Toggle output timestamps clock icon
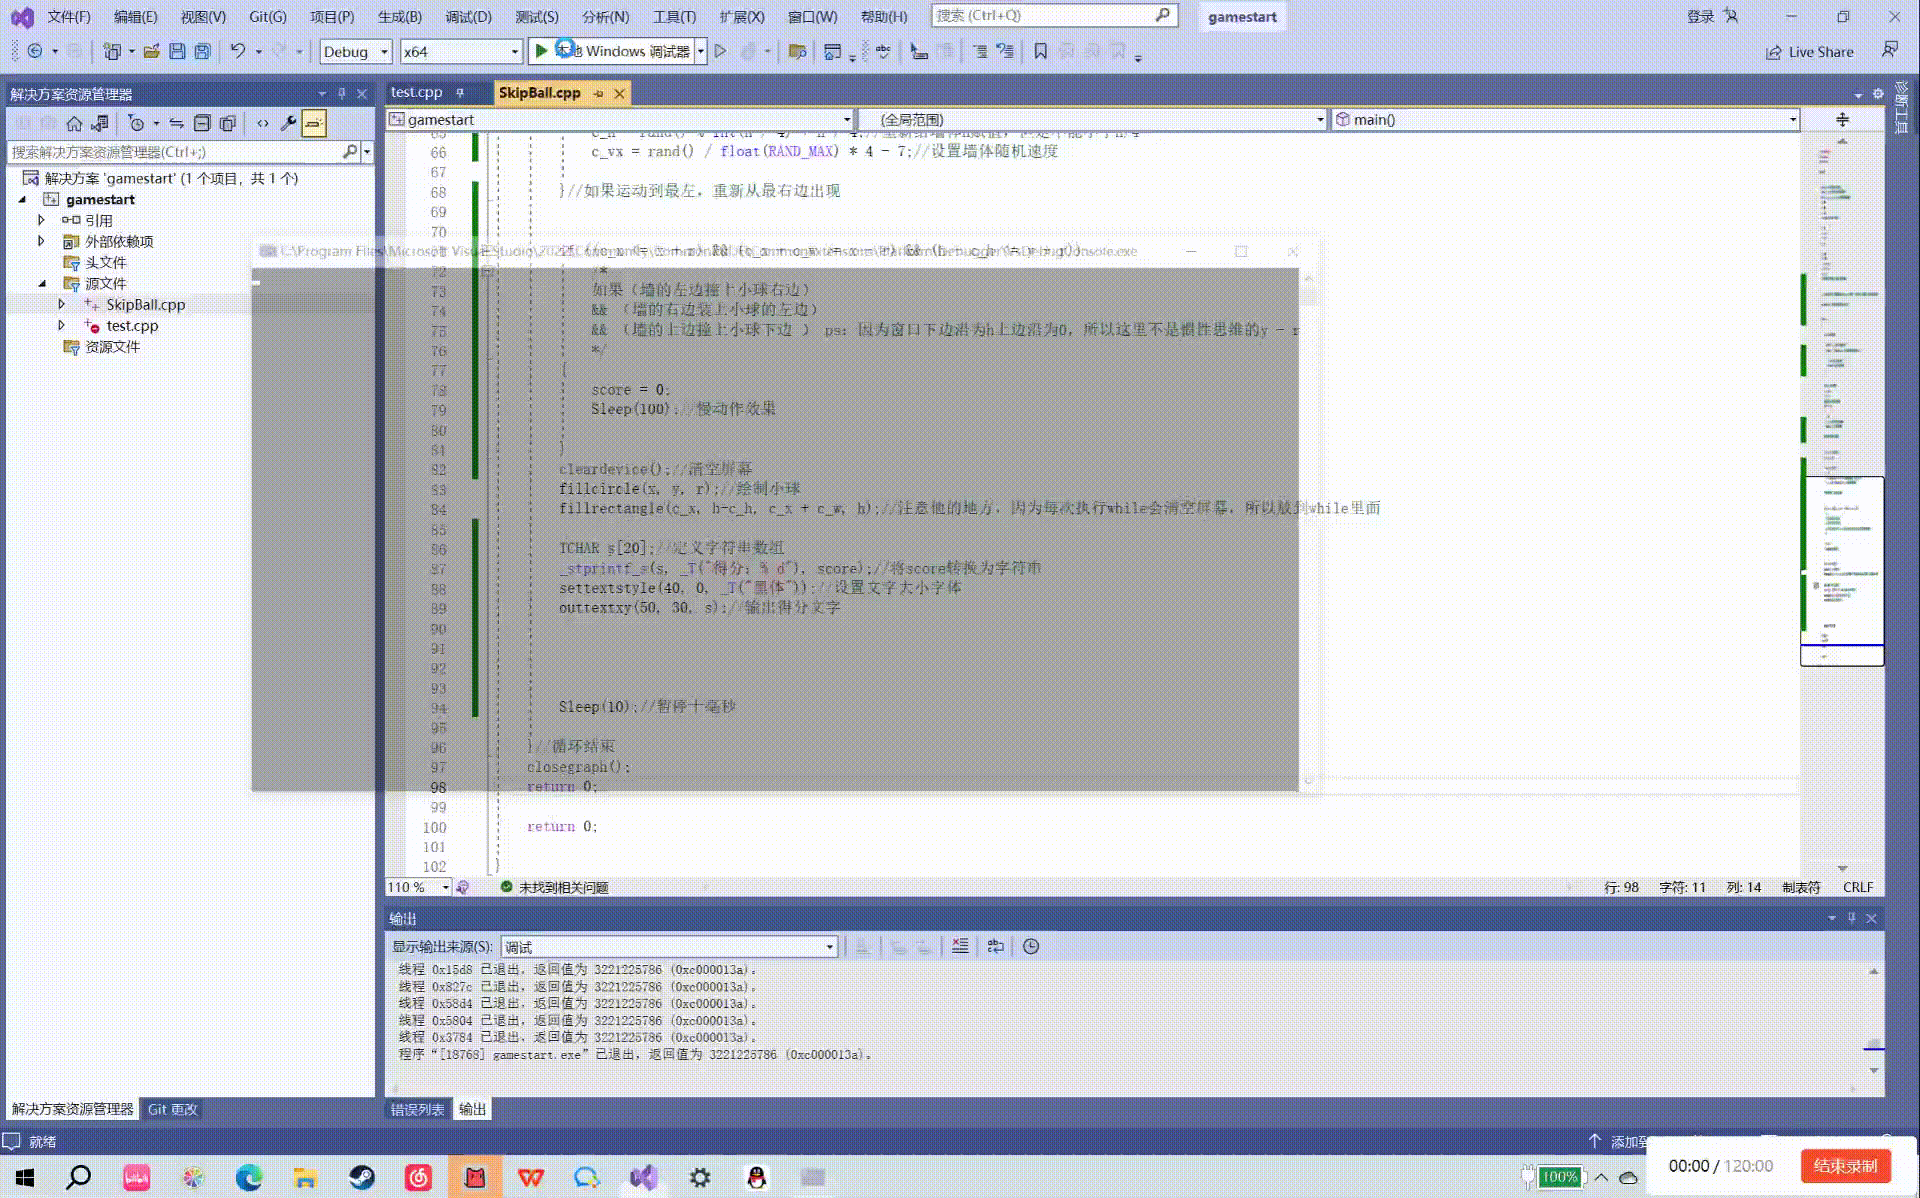This screenshot has width=1920, height=1198. (1031, 946)
